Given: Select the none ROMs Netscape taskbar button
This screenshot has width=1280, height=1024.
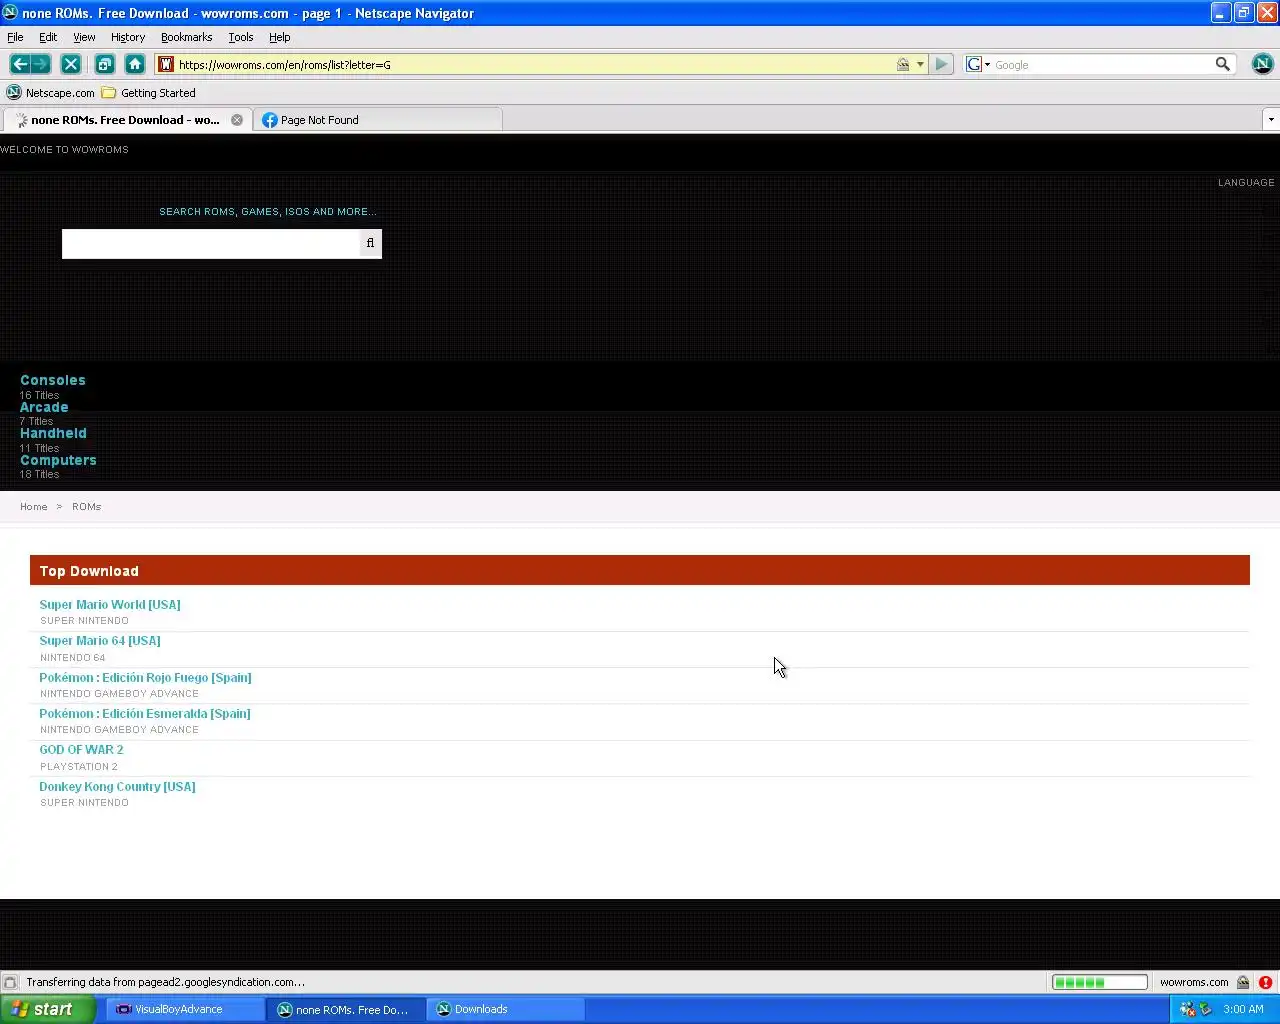Looking at the screenshot, I should [x=346, y=1009].
